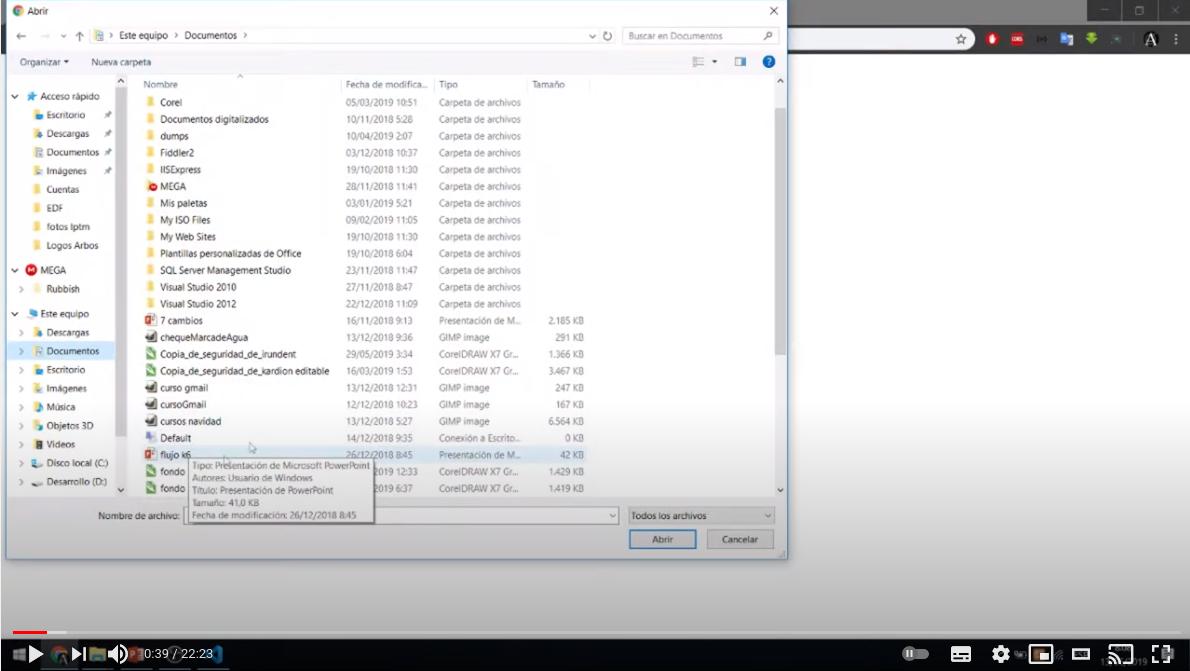Click the Abrir button
The width and height of the screenshot is (1190, 671).
pyautogui.click(x=663, y=539)
